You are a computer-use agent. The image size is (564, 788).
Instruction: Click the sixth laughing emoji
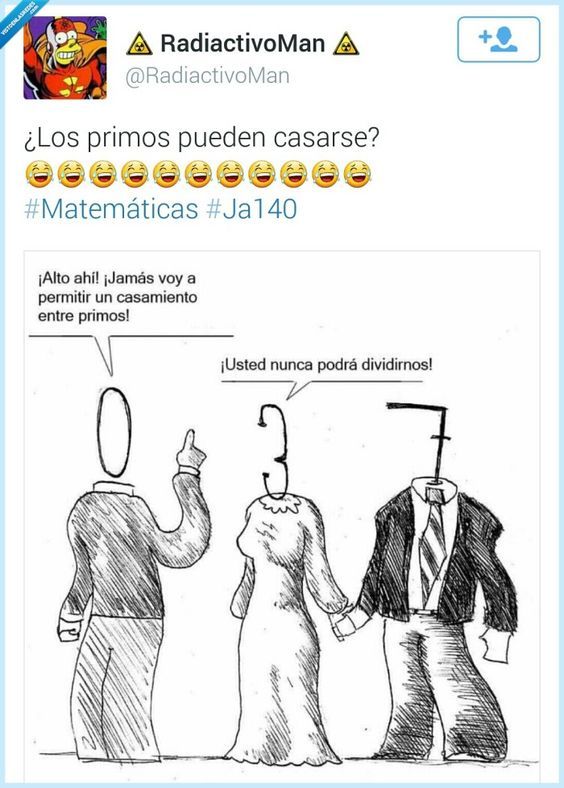click(198, 174)
